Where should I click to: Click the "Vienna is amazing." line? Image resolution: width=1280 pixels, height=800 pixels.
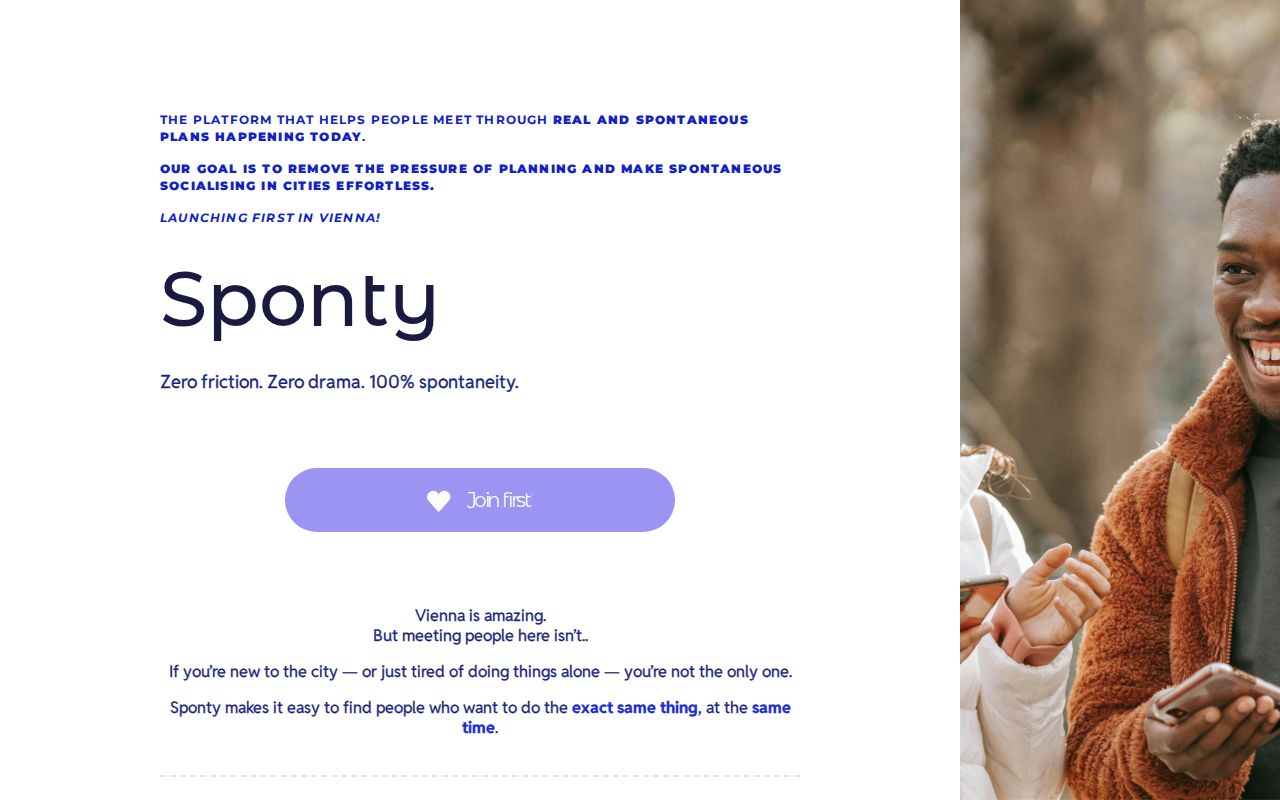(x=480, y=615)
